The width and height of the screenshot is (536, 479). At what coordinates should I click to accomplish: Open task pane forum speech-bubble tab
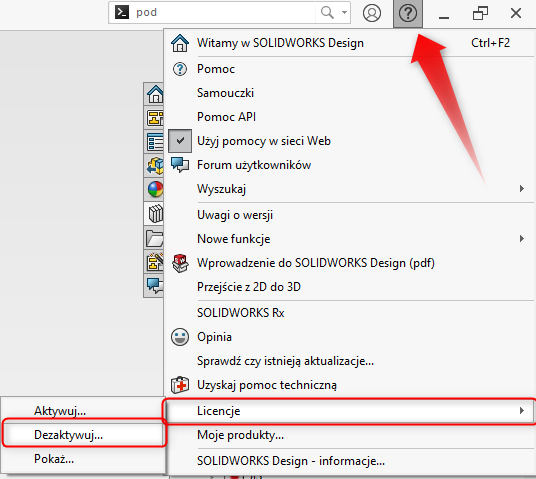tap(154, 286)
